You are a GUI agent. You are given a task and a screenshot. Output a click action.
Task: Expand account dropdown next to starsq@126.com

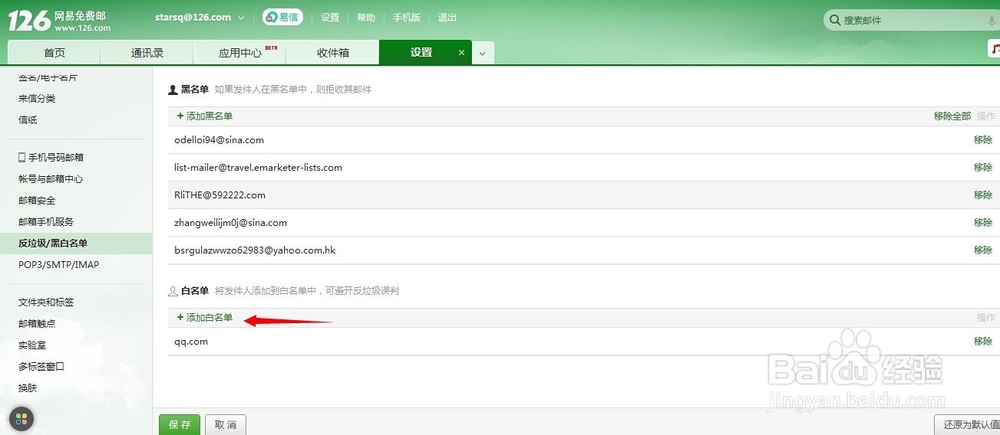pyautogui.click(x=241, y=18)
